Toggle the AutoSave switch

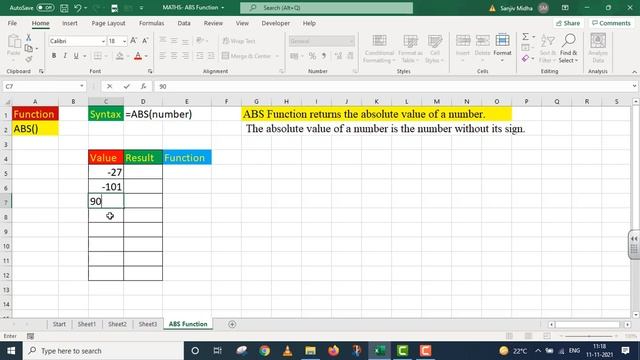click(x=45, y=8)
